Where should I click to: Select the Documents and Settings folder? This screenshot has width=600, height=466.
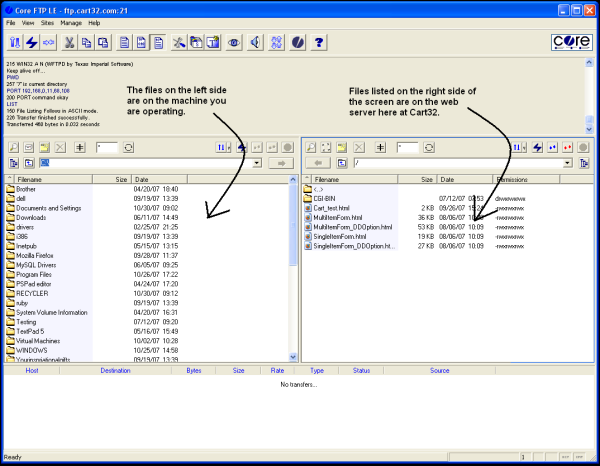coord(49,208)
